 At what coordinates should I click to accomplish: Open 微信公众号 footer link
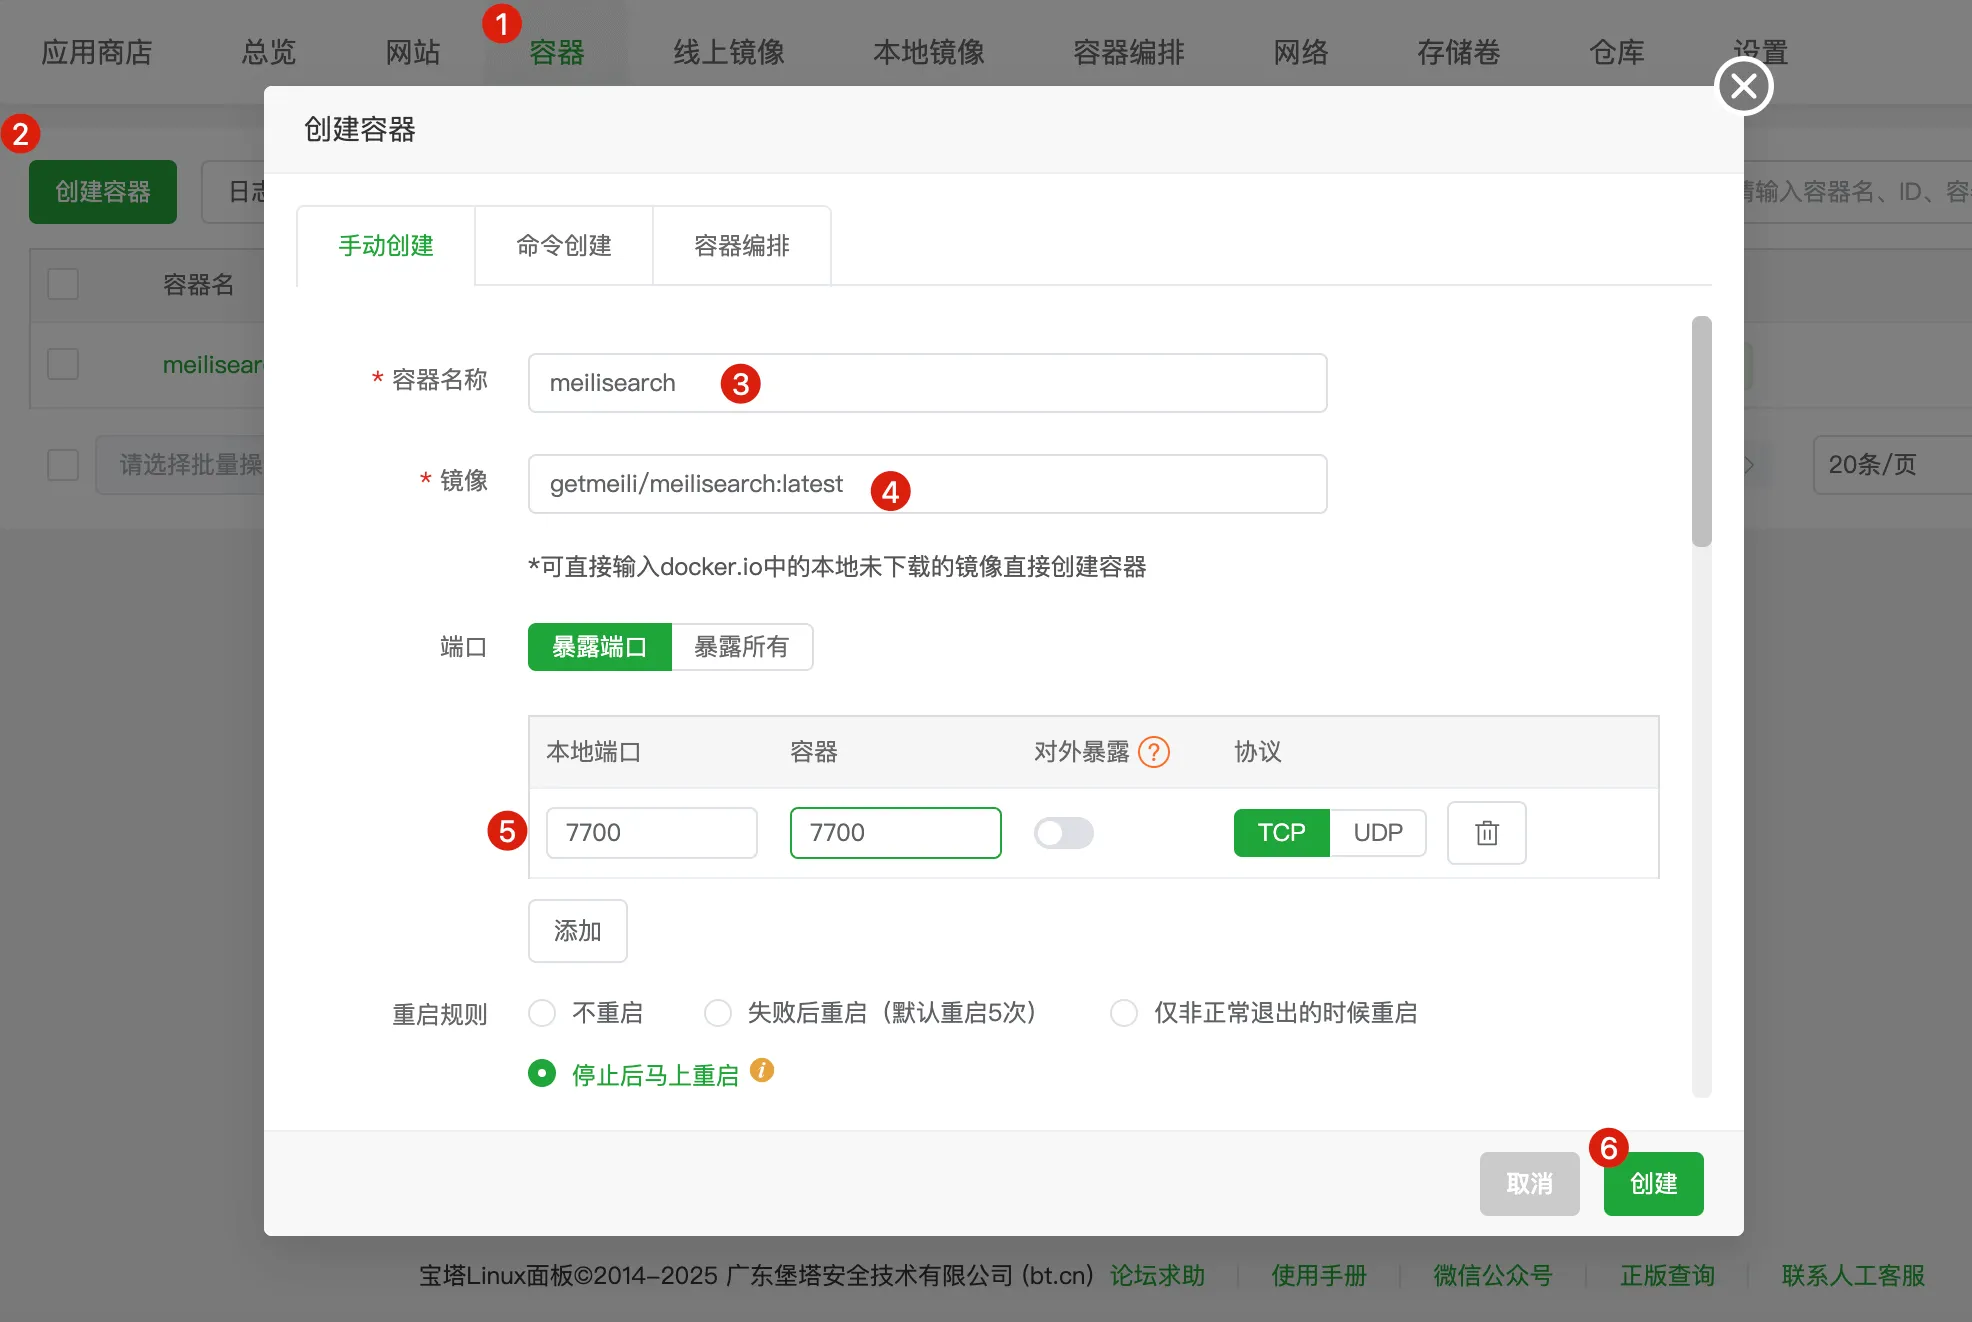tap(1493, 1276)
